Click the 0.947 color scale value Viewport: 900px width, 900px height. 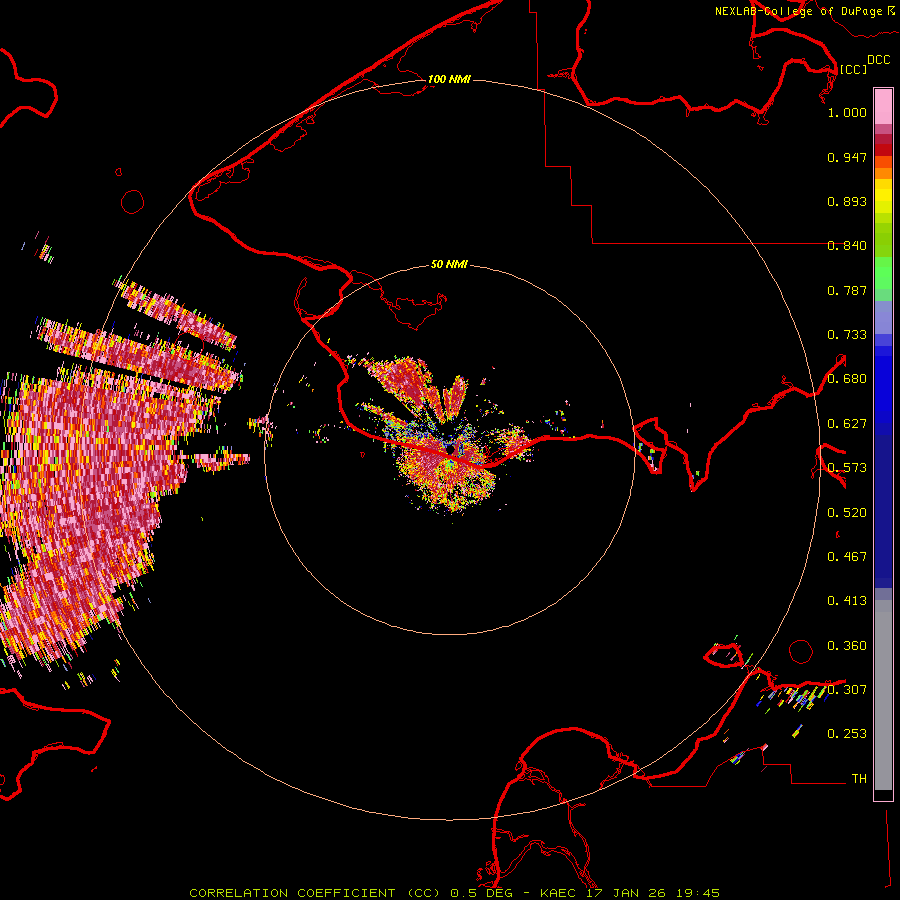pos(847,157)
